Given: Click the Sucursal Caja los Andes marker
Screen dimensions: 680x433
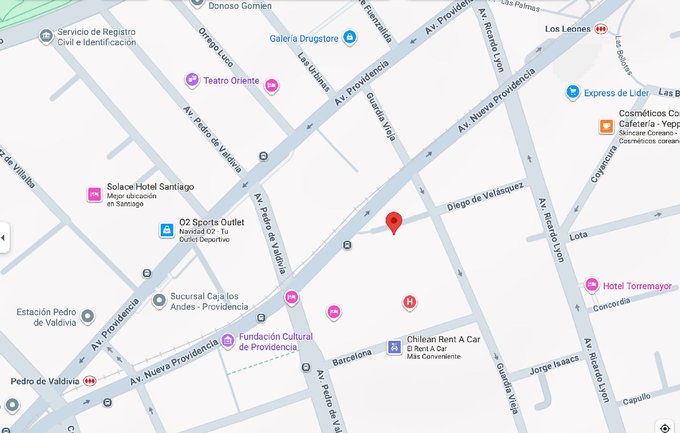Looking at the screenshot, I should (x=159, y=300).
